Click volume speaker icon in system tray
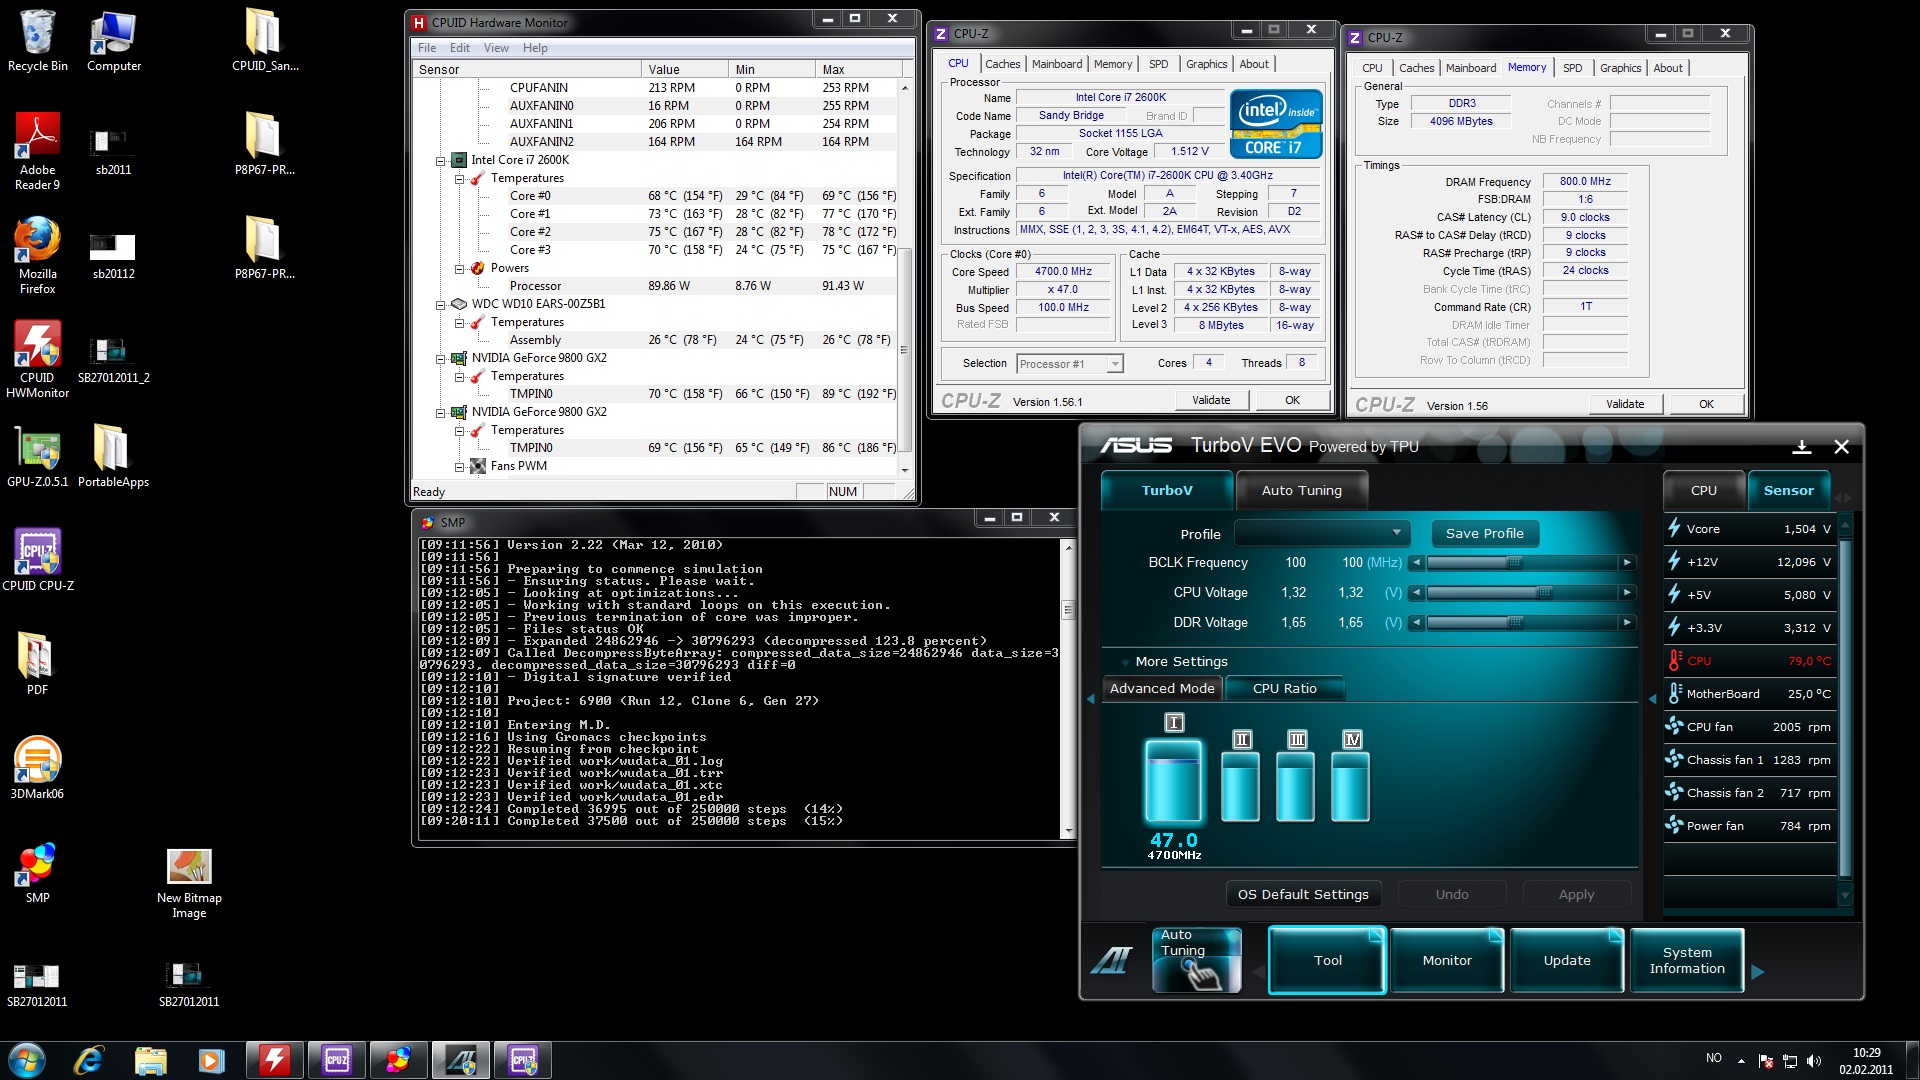1920x1080 pixels. (1814, 1061)
